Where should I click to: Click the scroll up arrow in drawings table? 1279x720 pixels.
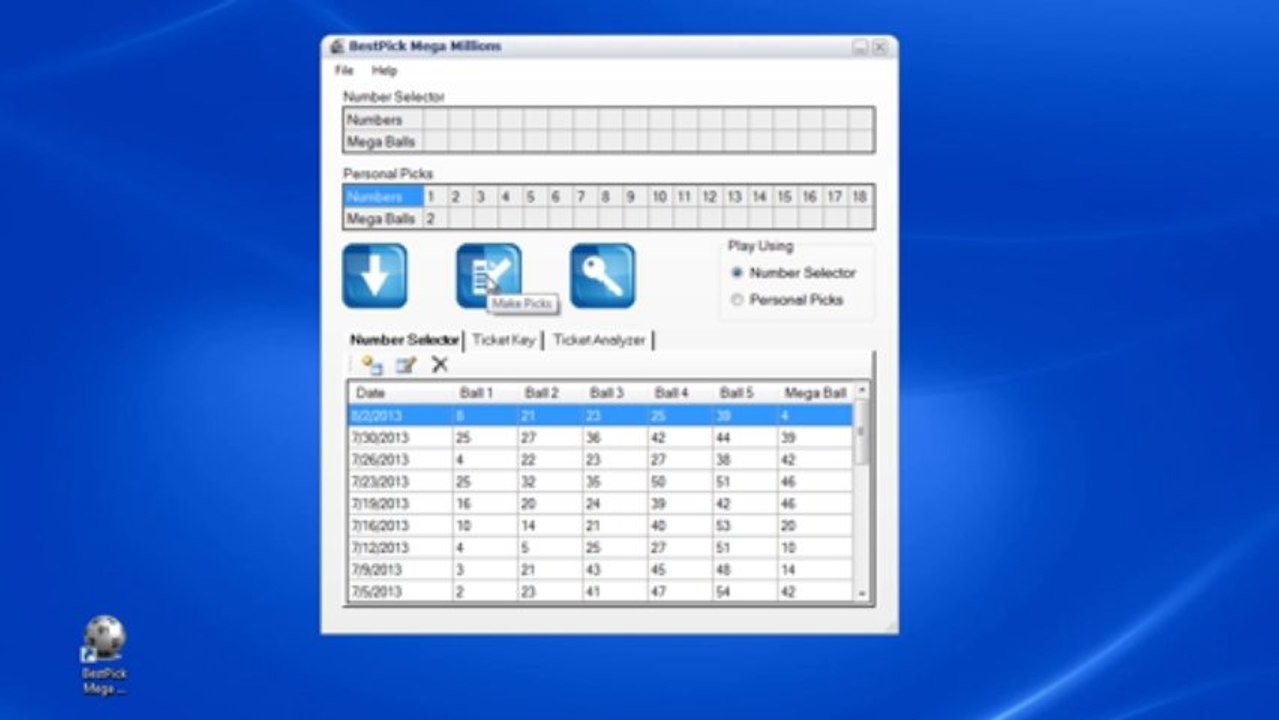tap(862, 390)
